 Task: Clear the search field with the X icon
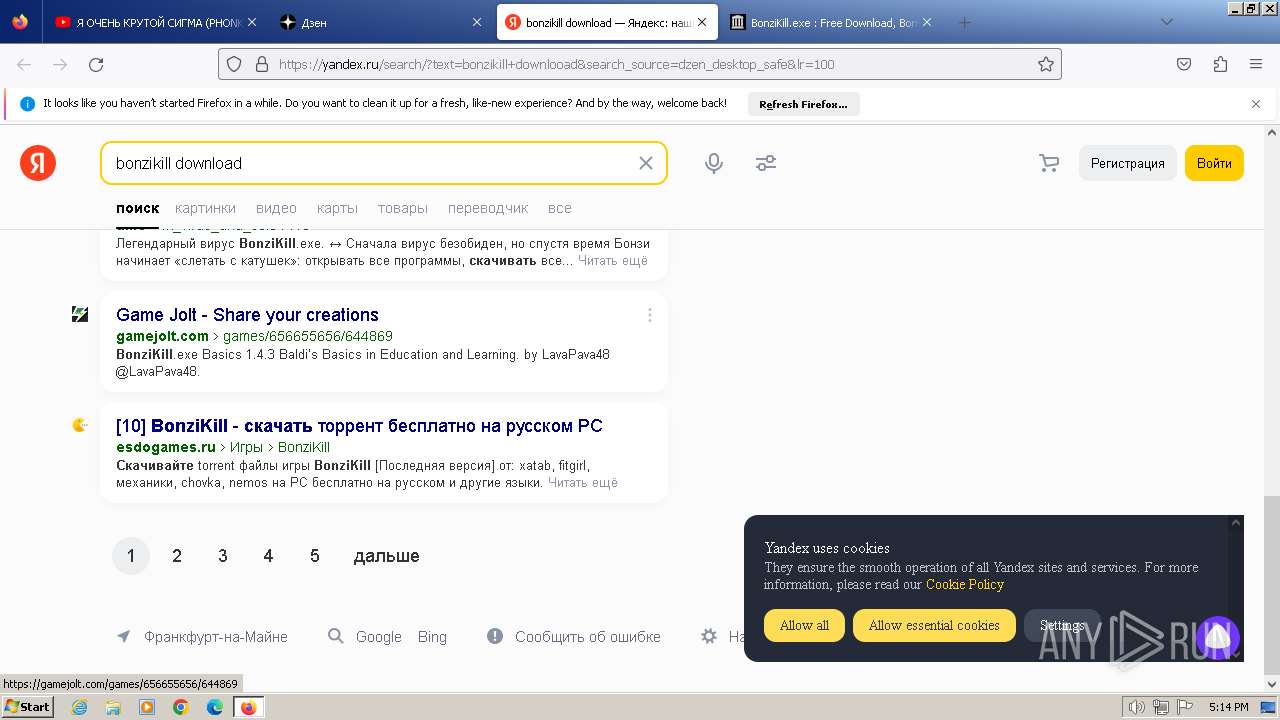(646, 163)
